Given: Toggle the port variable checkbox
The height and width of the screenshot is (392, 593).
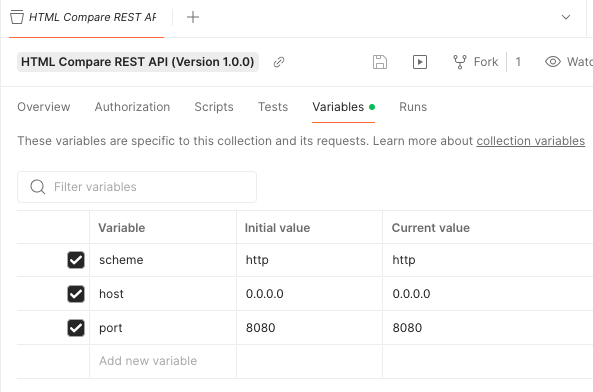Looking at the screenshot, I should [76, 328].
